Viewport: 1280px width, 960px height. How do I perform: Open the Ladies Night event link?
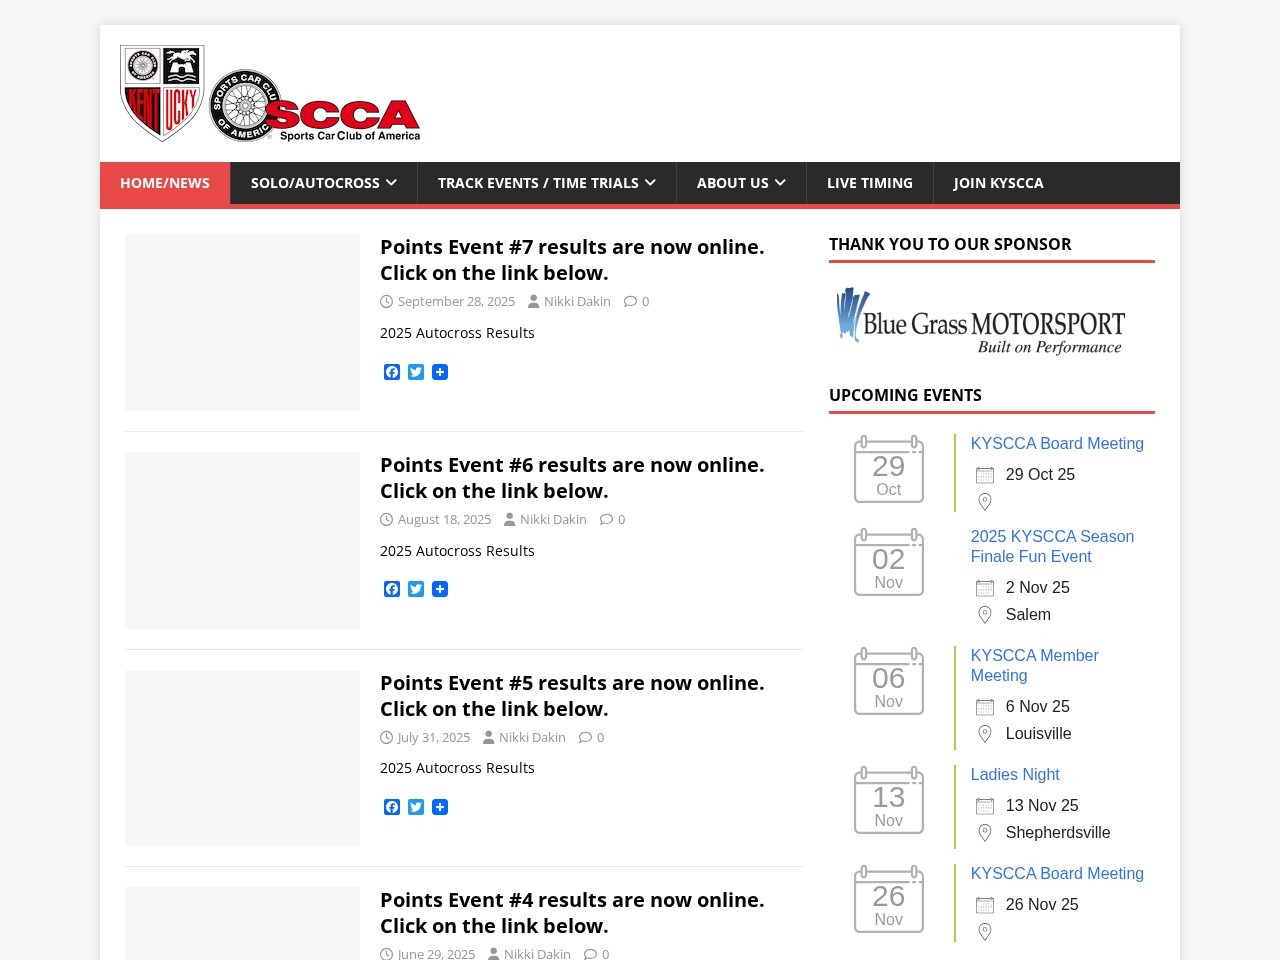point(1014,774)
